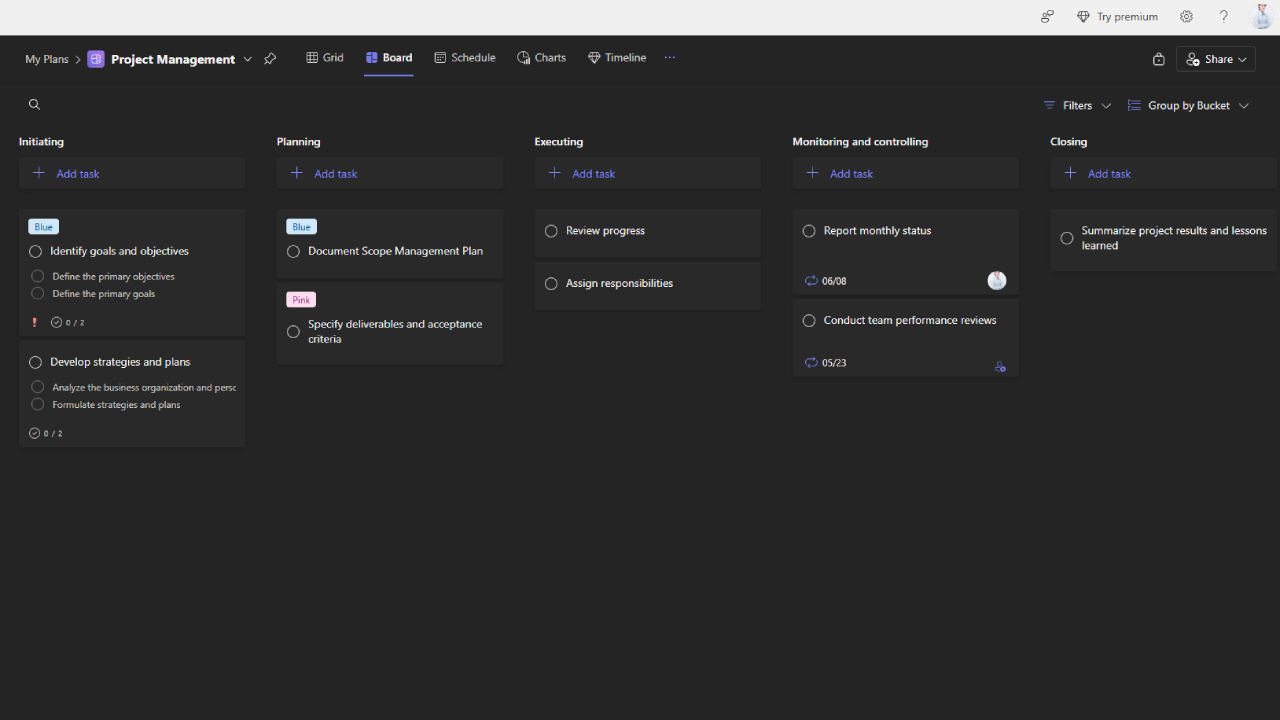Click the shopping bag icon near Share

click(1158, 59)
